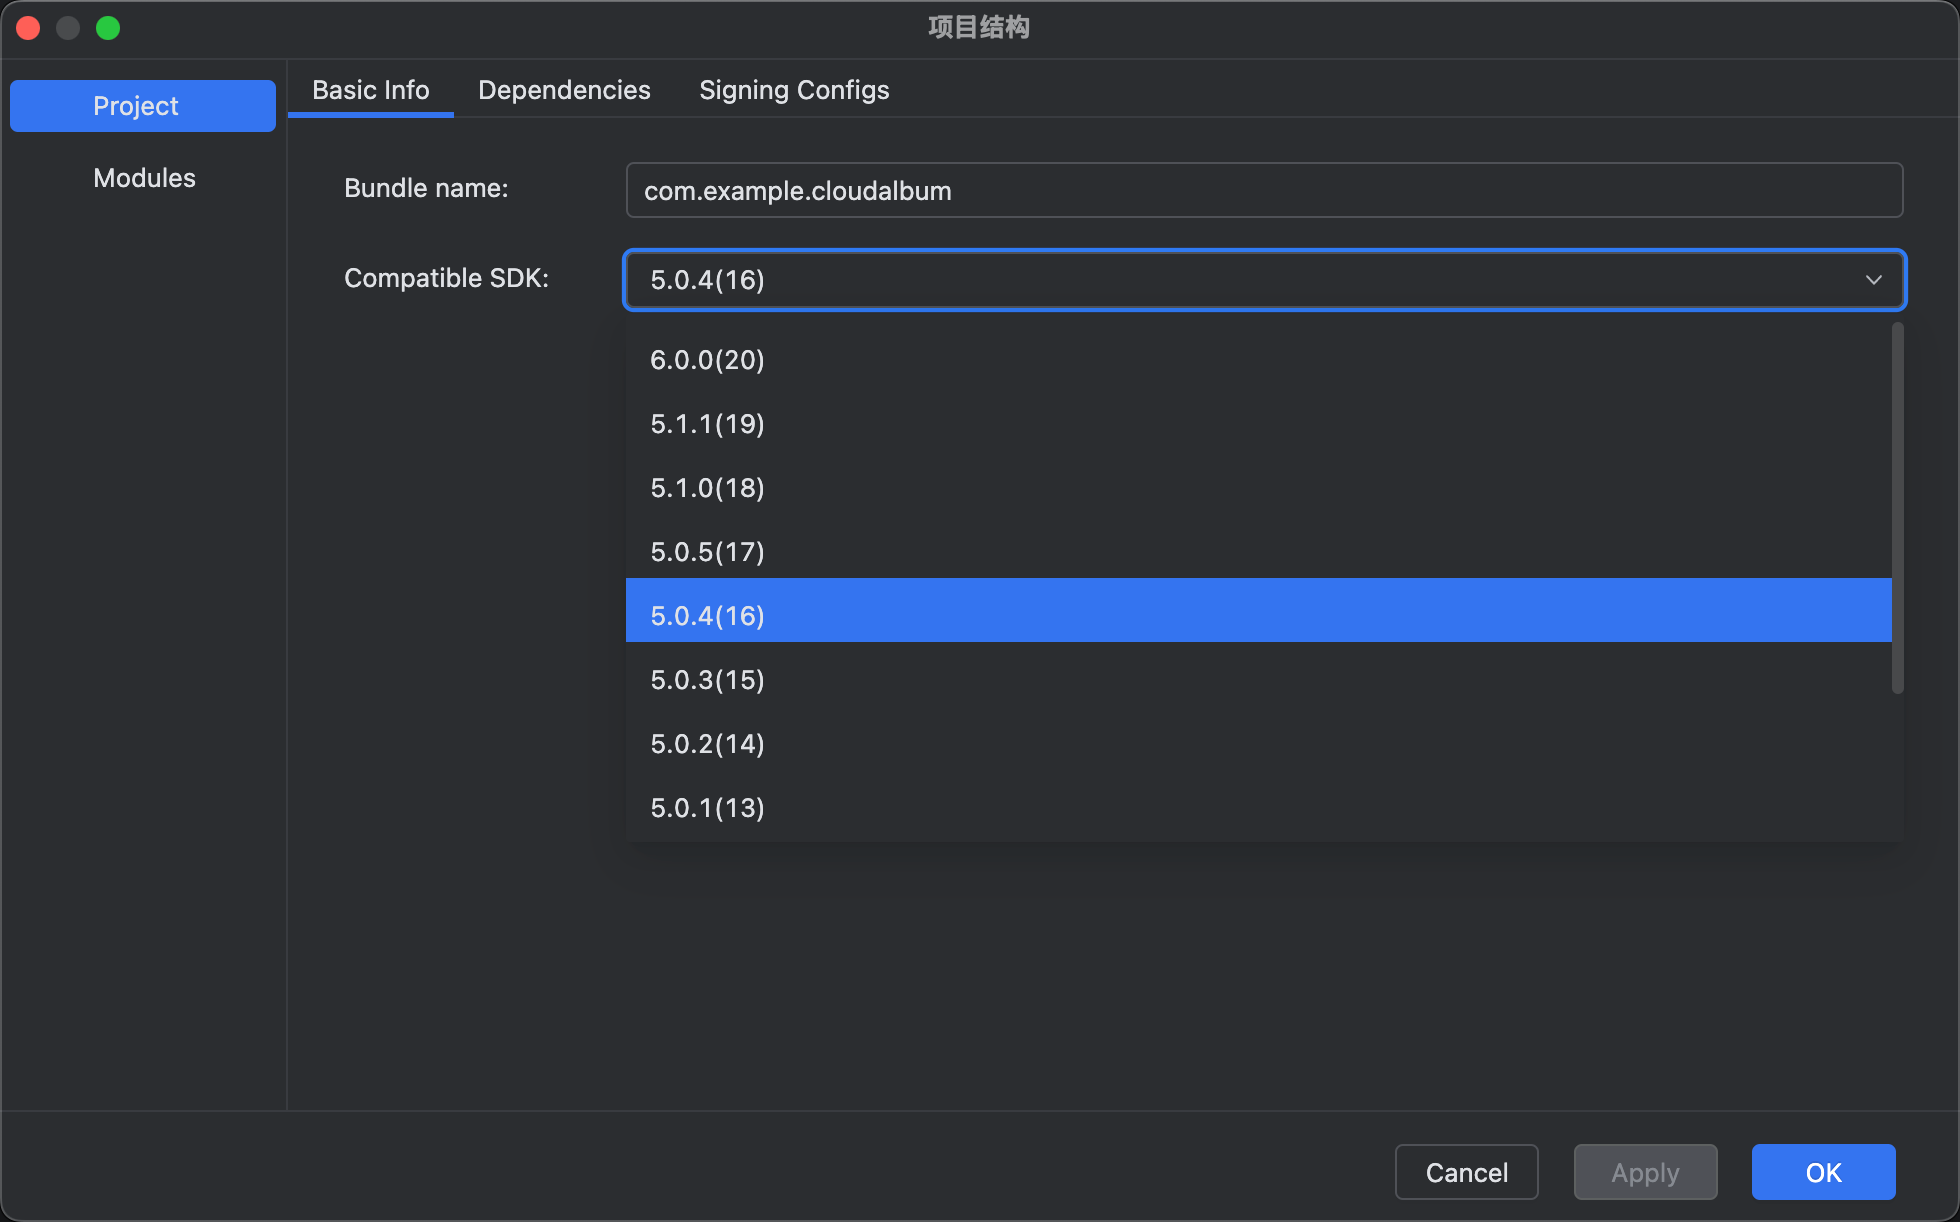Select Project in the left sidebar

142,106
